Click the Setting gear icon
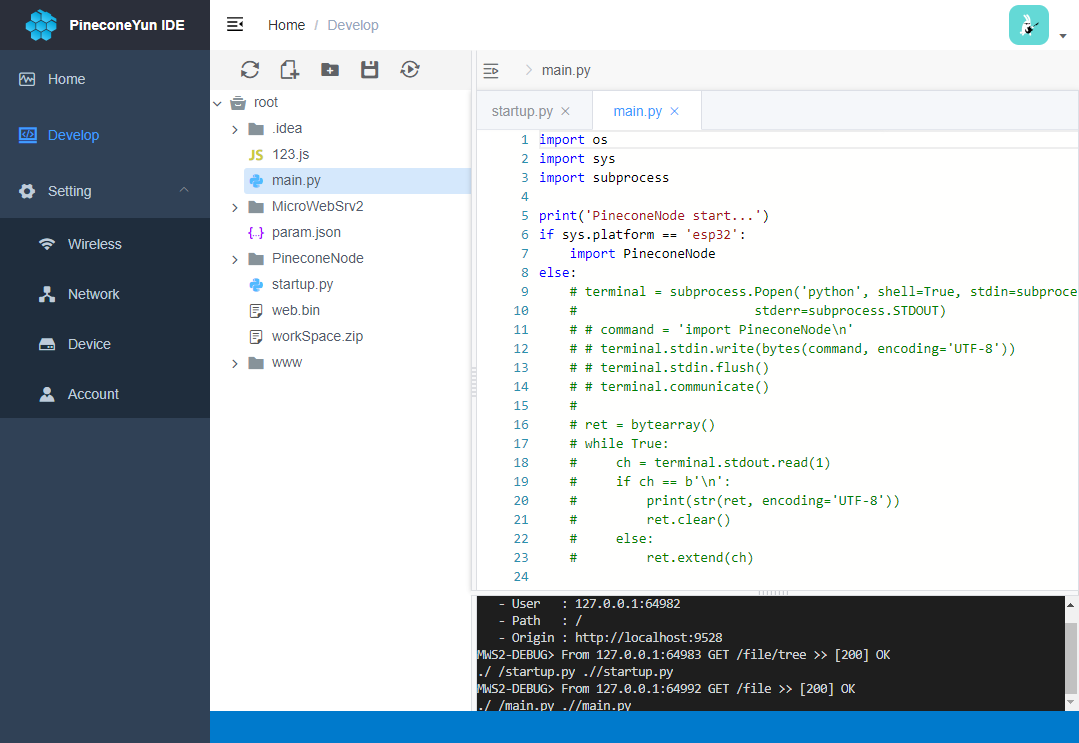 tap(27, 191)
